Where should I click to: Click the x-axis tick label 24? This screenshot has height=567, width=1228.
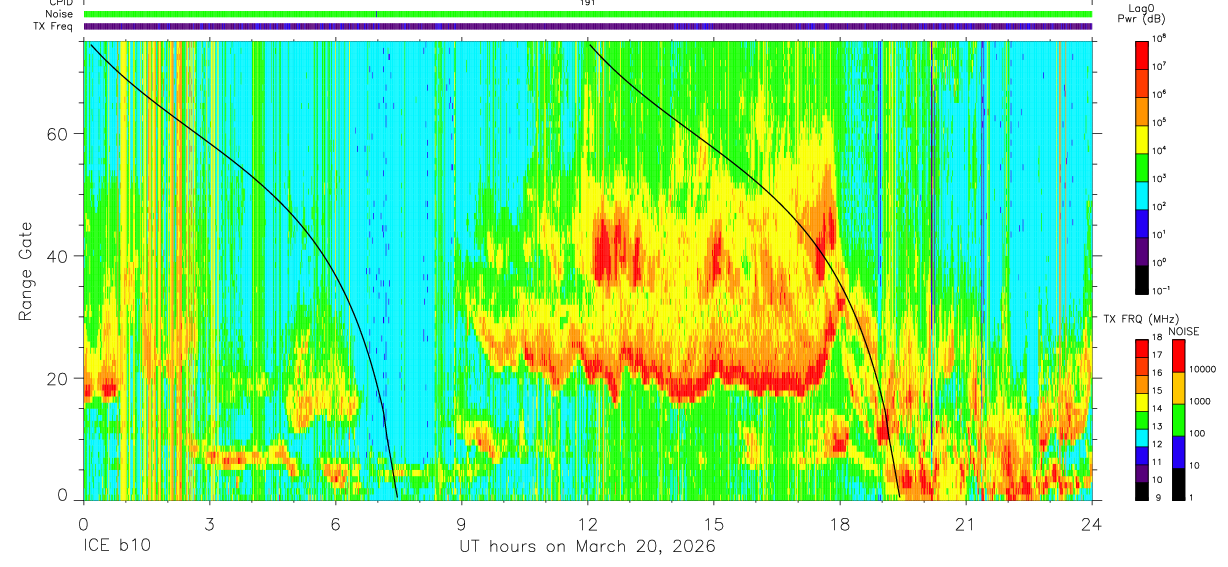pyautogui.click(x=1092, y=523)
